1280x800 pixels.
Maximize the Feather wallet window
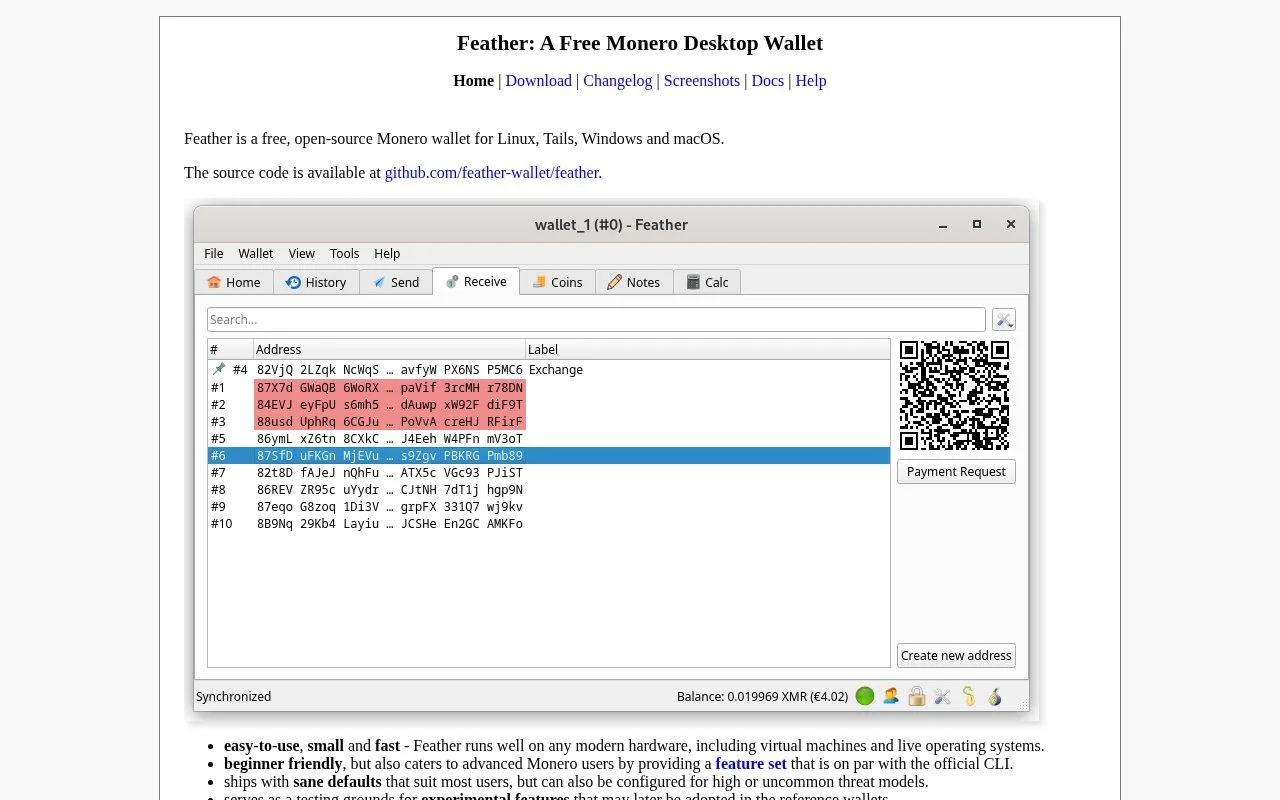point(977,224)
